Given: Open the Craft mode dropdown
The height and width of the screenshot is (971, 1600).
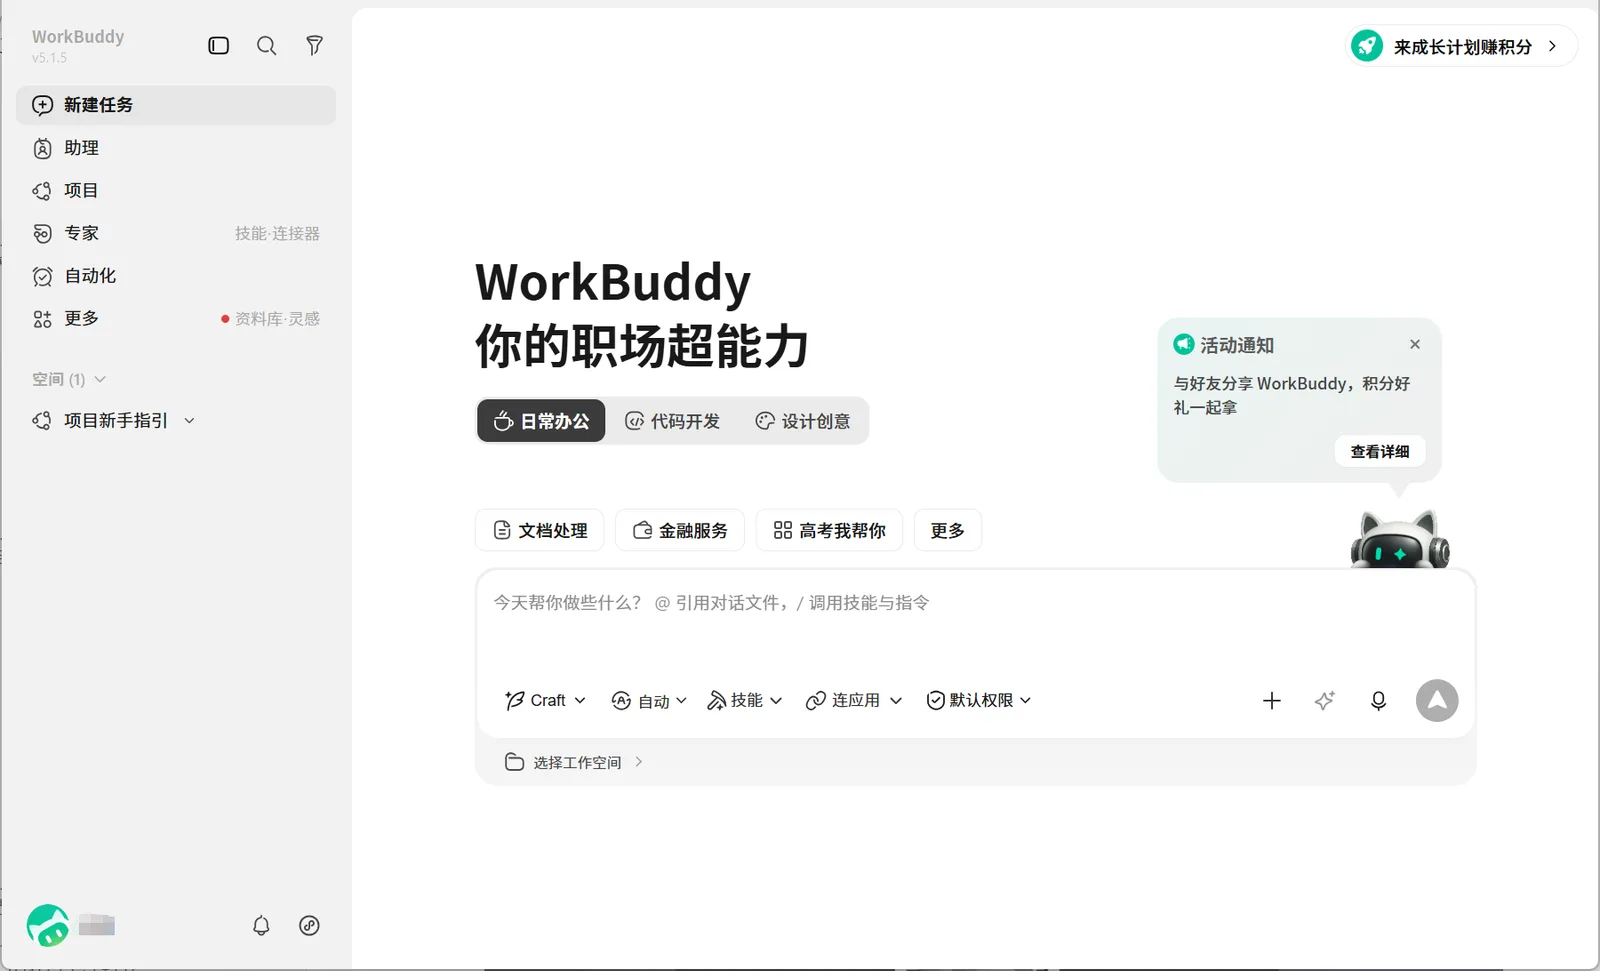Looking at the screenshot, I should 545,700.
